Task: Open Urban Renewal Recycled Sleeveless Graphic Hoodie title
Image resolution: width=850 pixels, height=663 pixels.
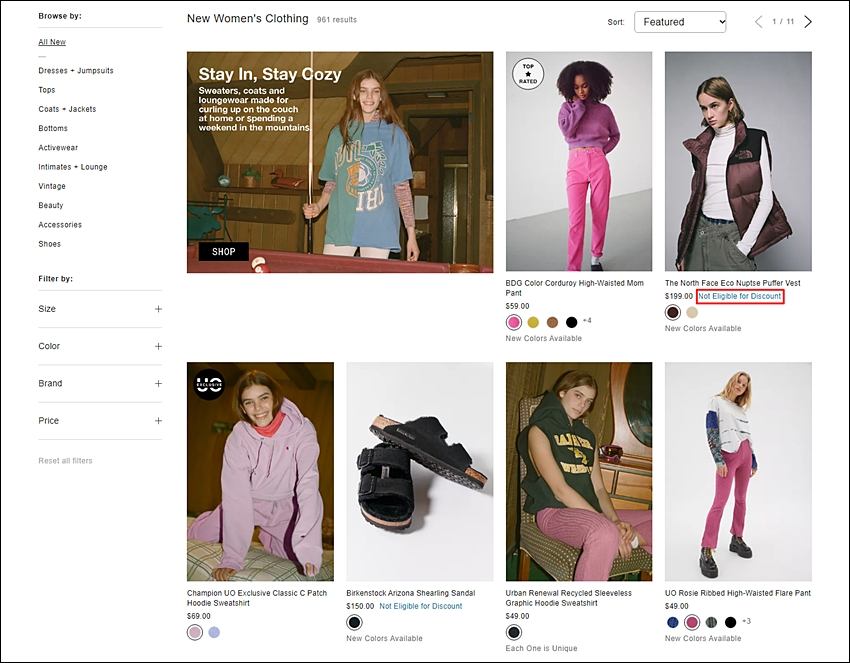Action: coord(569,598)
